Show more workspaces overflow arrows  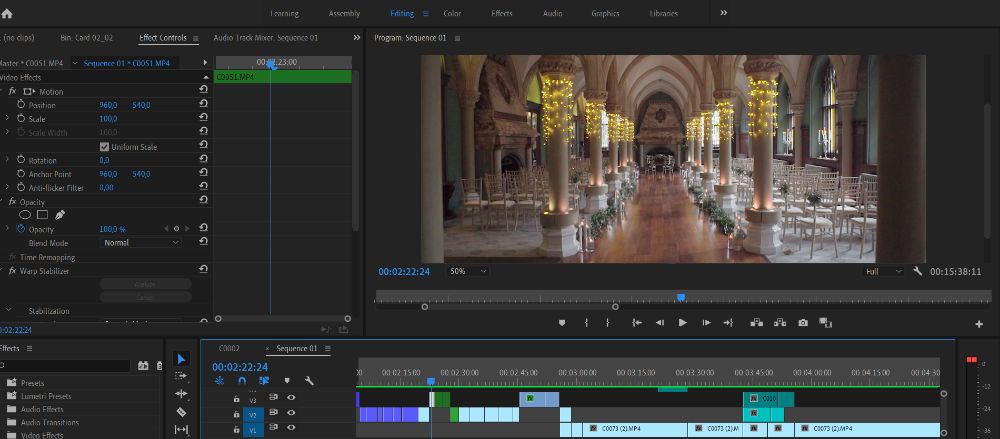tap(723, 13)
